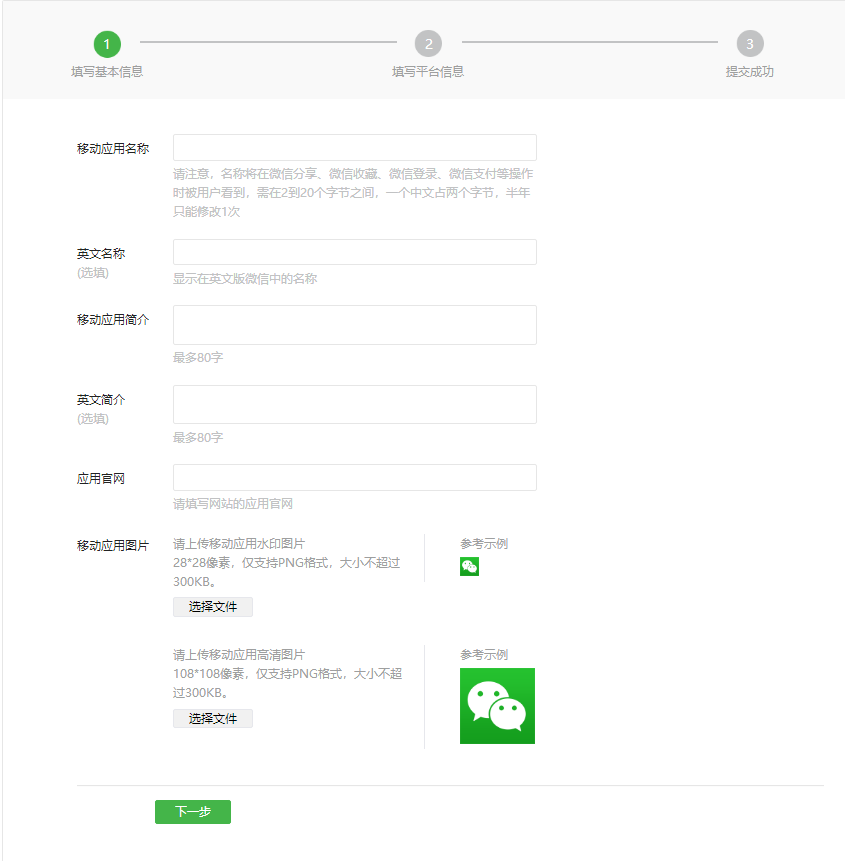The height and width of the screenshot is (861, 845).
Task: Click the green 下一步 button
Action: [193, 812]
